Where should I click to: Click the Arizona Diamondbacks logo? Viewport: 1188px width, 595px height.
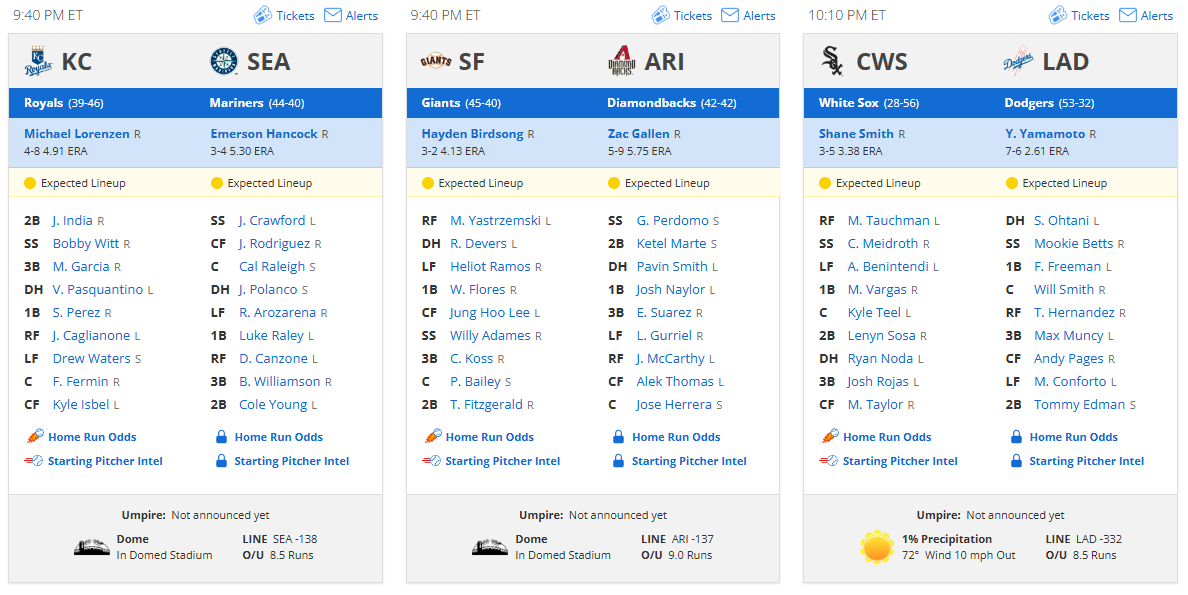tap(621, 61)
